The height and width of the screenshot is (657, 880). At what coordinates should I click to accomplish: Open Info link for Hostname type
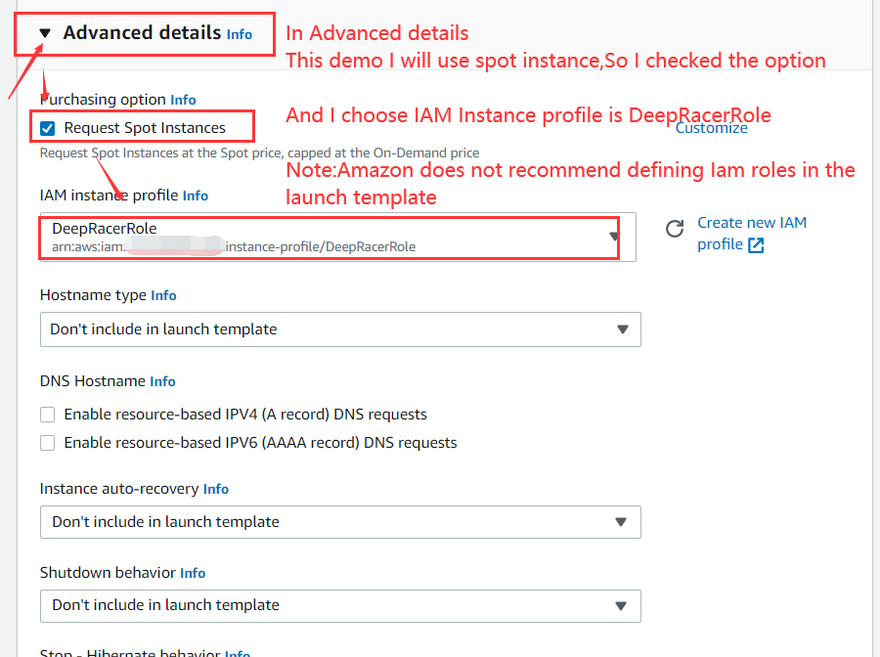[x=163, y=296]
